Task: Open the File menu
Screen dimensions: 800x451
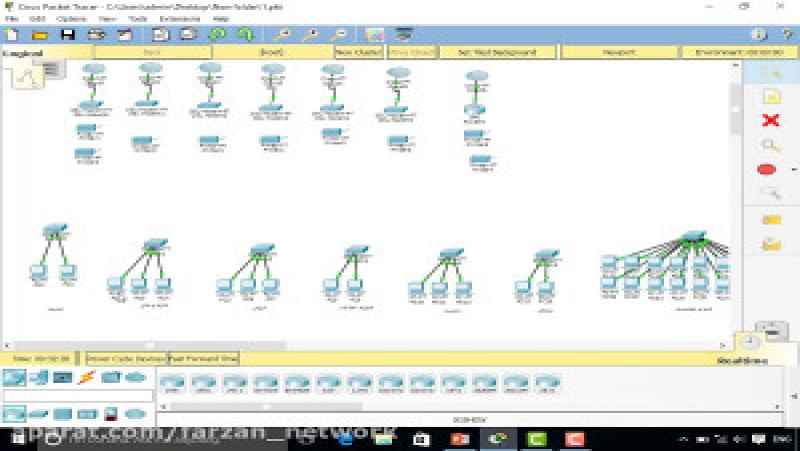Action: 9,18
